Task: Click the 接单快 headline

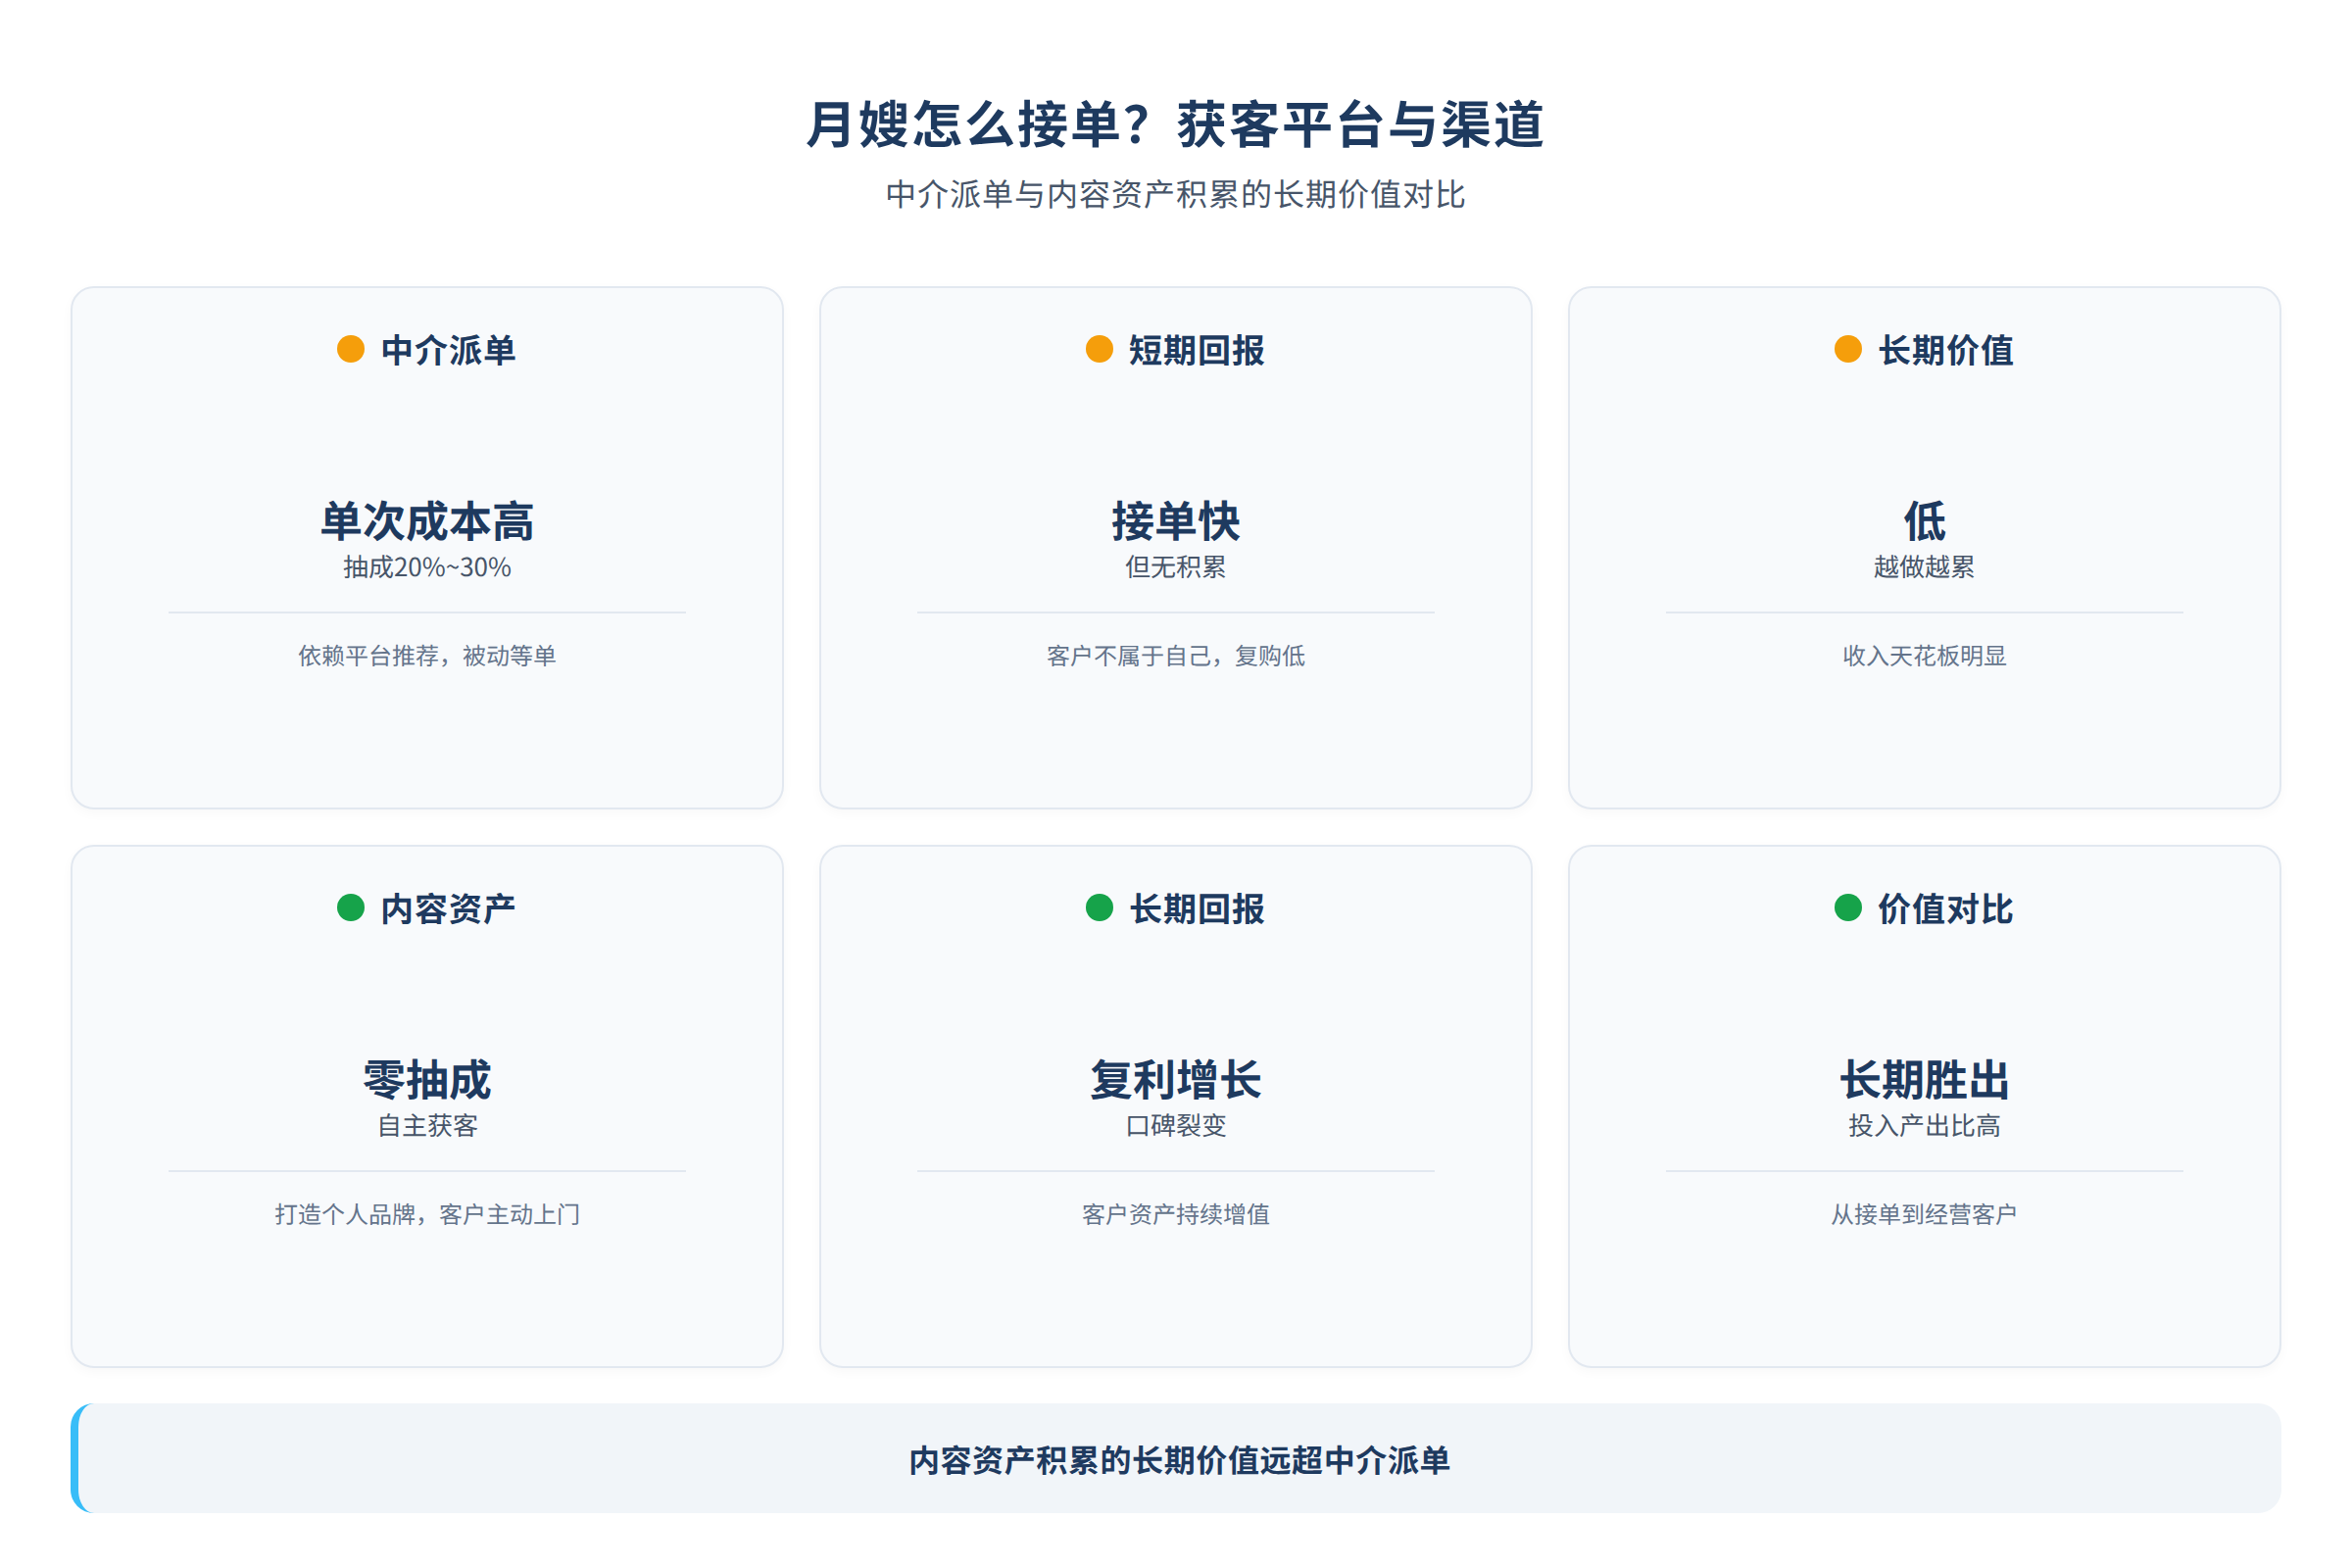Action: click(x=1176, y=521)
